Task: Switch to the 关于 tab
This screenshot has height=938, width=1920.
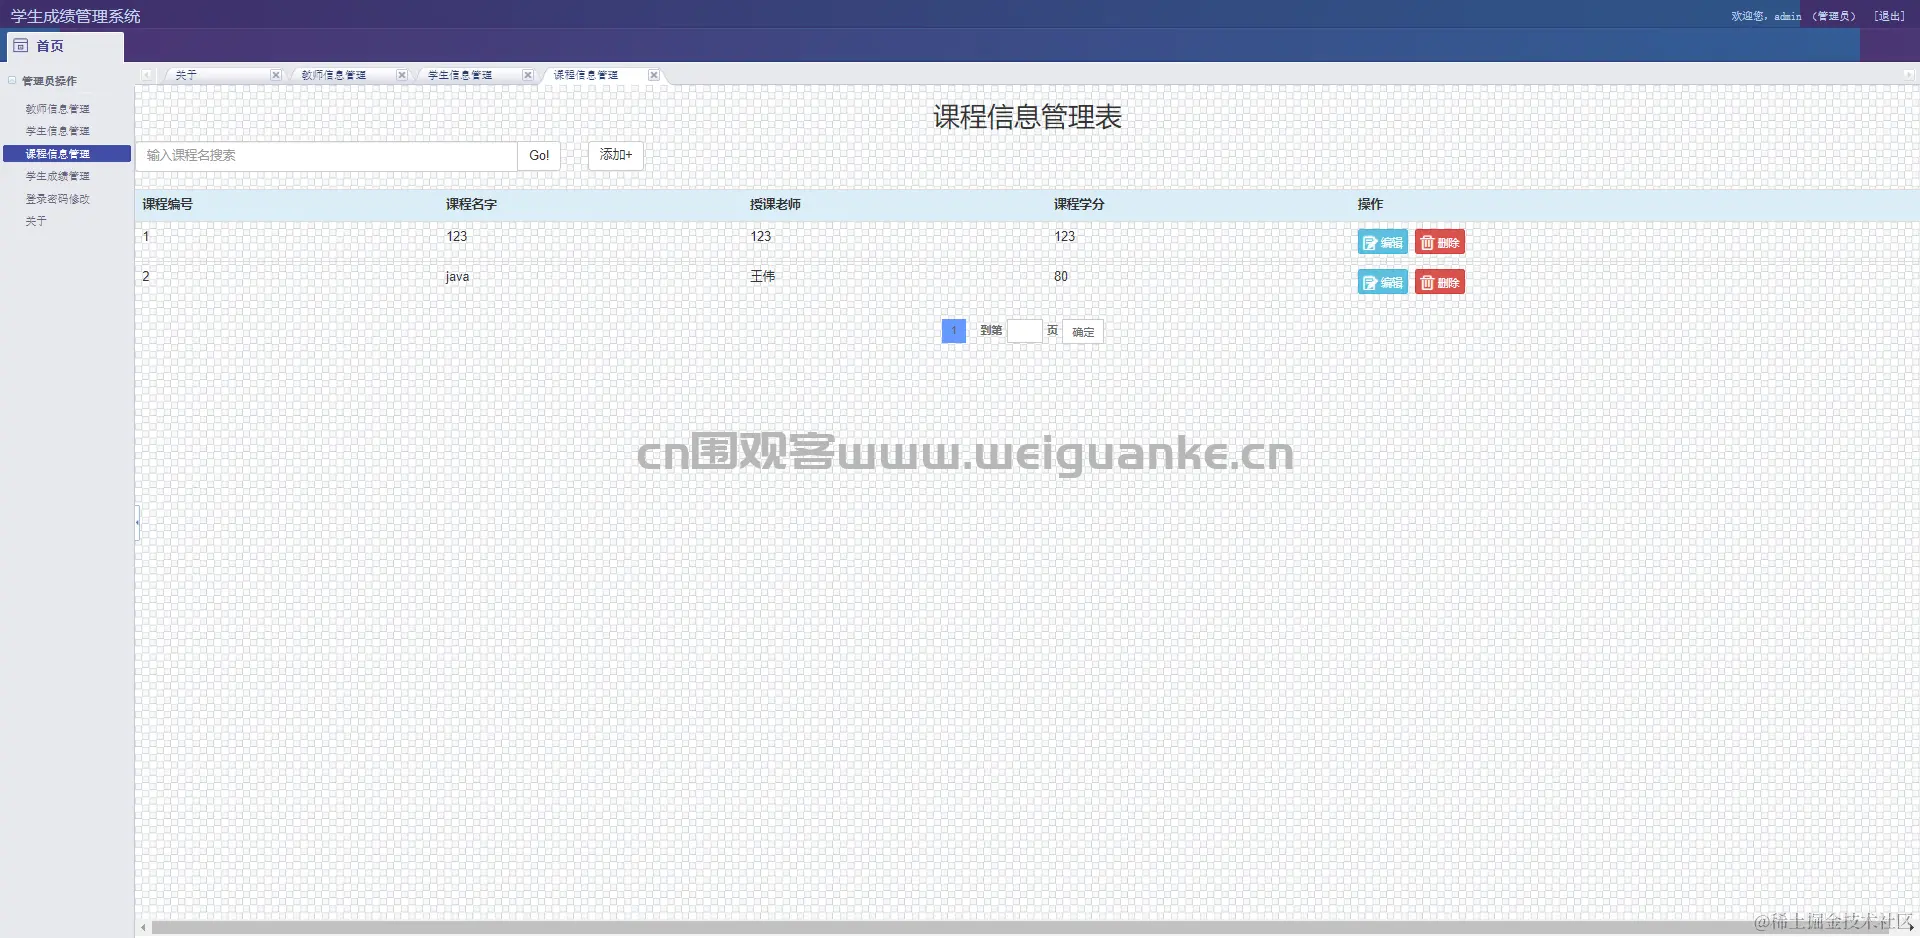Action: pos(186,75)
